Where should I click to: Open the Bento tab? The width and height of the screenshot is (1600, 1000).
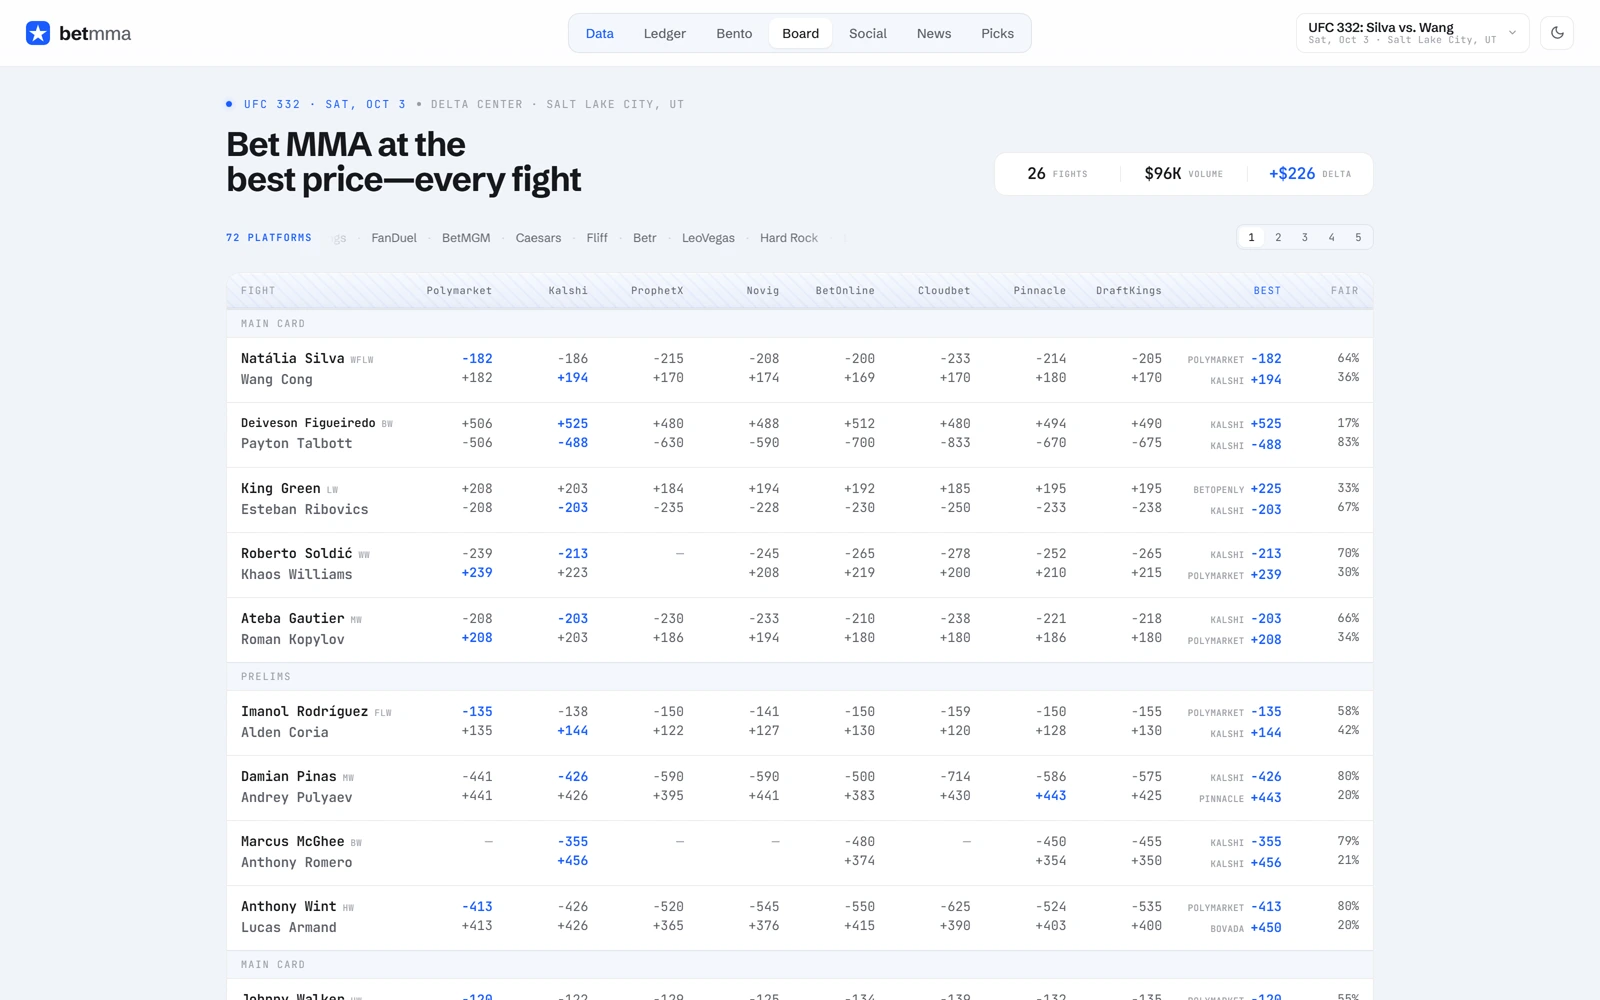tap(734, 33)
